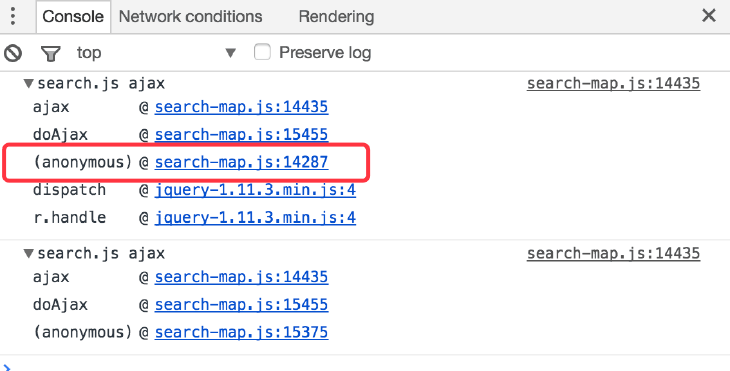
Task: Open the three-dot drawer menu
Action: point(13,16)
